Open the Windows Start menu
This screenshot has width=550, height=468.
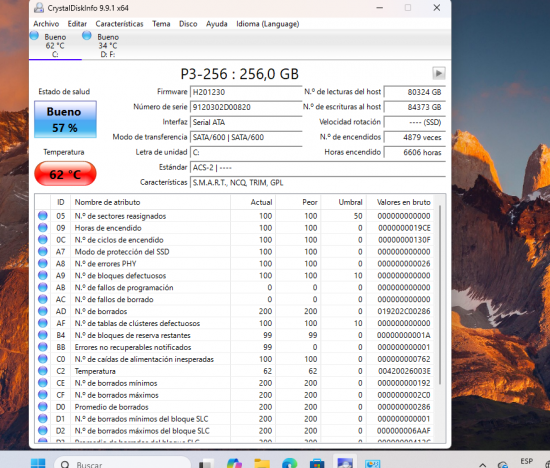tap(38, 463)
